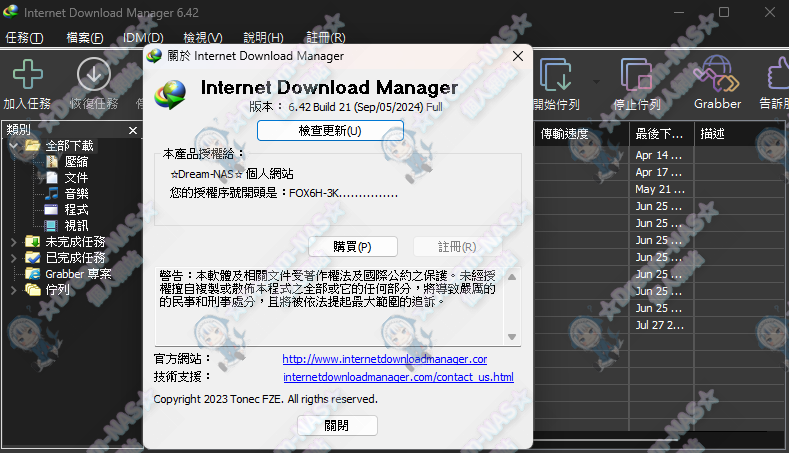Select the 文件 documents icon in tree
Viewport: 789px width, 453px height.
(x=52, y=178)
